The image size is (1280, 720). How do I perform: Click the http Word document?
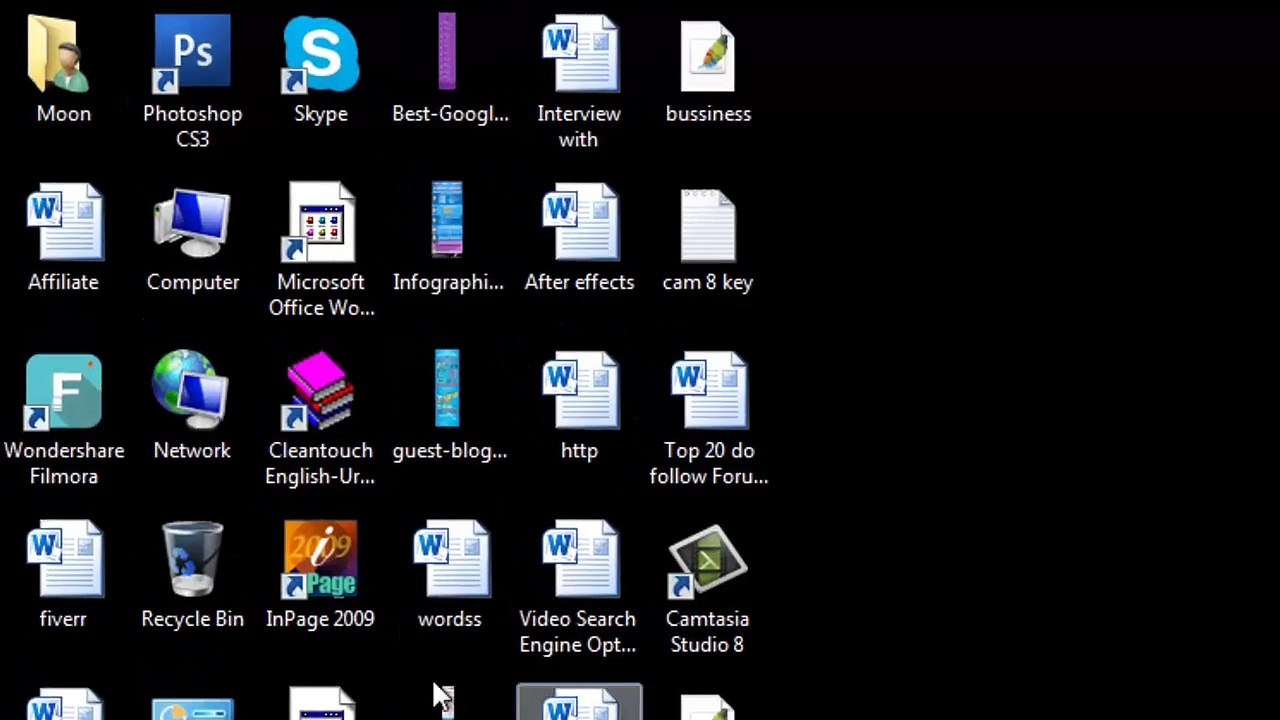(x=579, y=392)
